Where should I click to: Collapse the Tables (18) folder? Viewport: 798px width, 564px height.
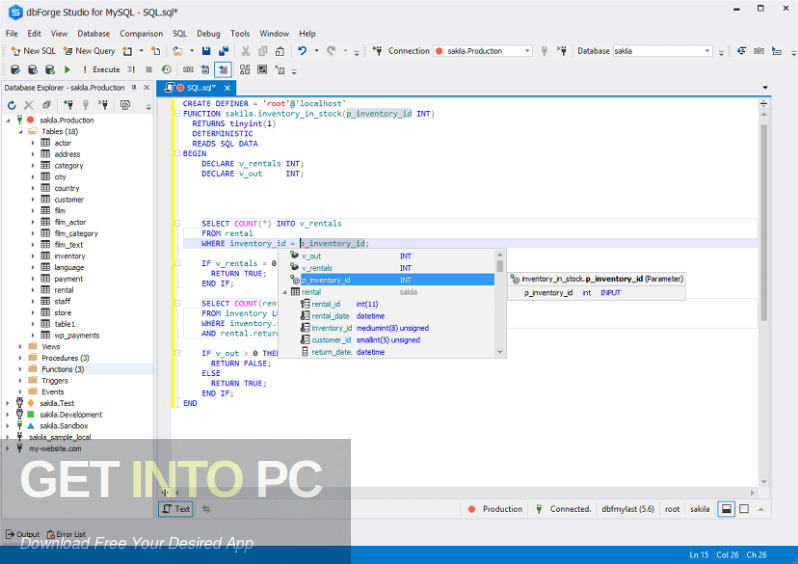(x=20, y=131)
